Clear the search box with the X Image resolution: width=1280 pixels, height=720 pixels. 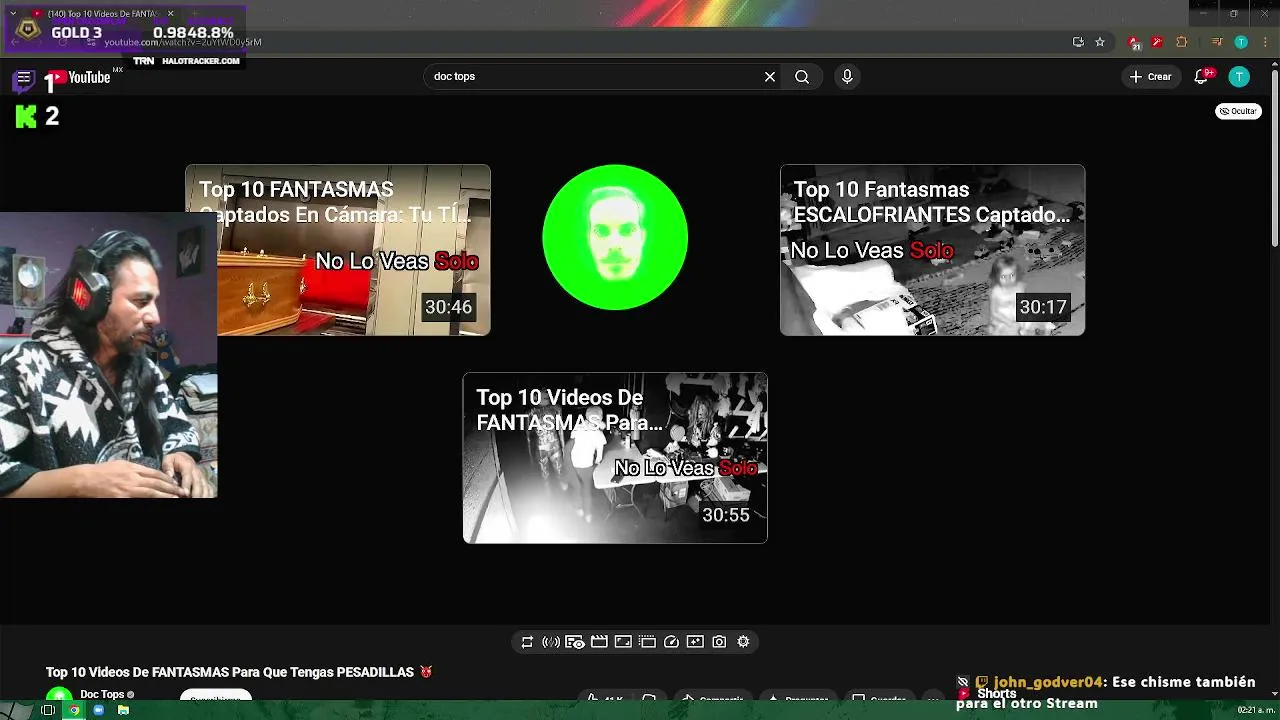[770, 76]
